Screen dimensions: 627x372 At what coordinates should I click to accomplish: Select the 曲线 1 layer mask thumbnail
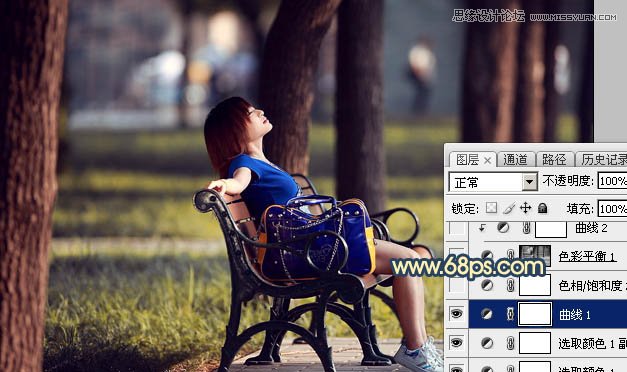535,314
